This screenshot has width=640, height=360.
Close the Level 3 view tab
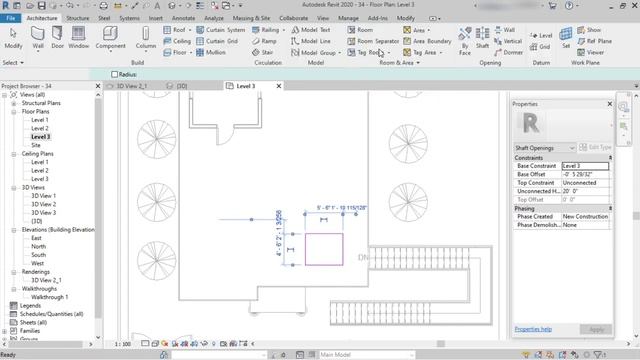pyautogui.click(x=279, y=86)
